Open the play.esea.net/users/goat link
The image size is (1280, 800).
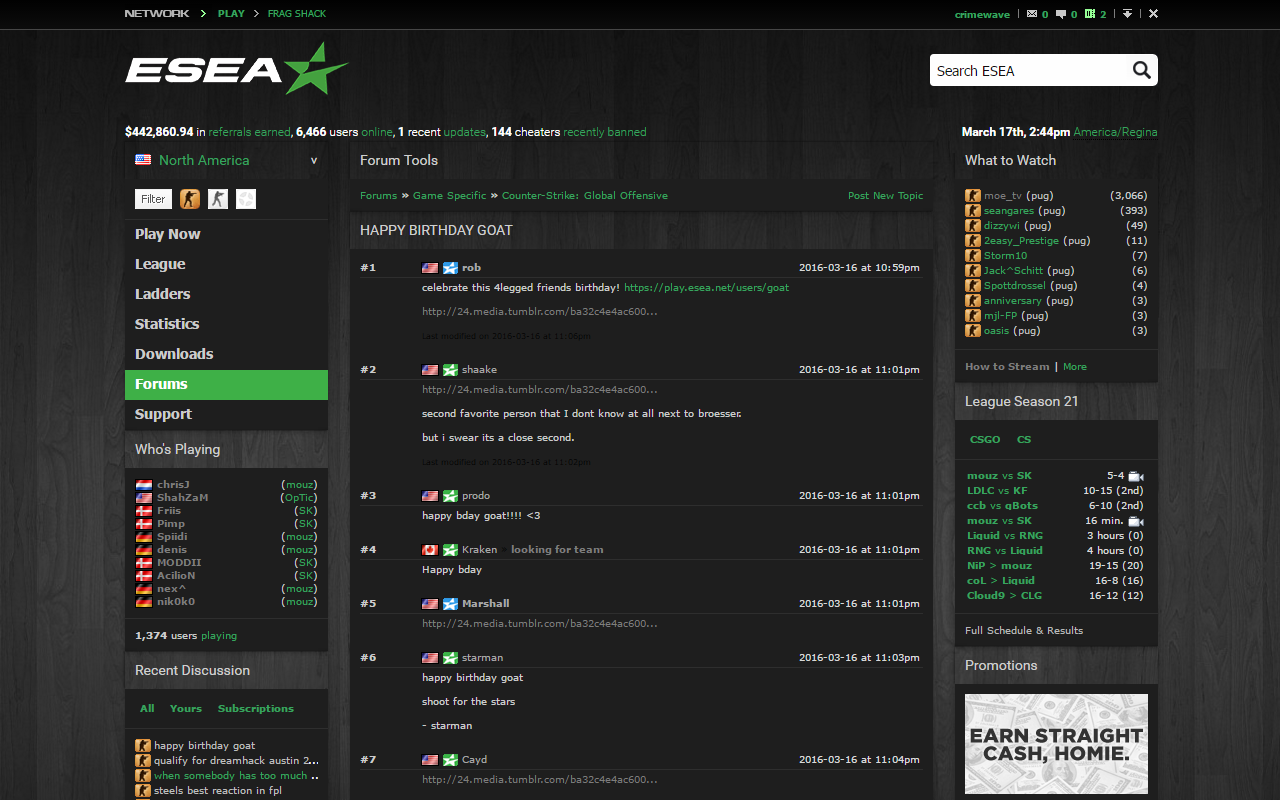tap(707, 288)
